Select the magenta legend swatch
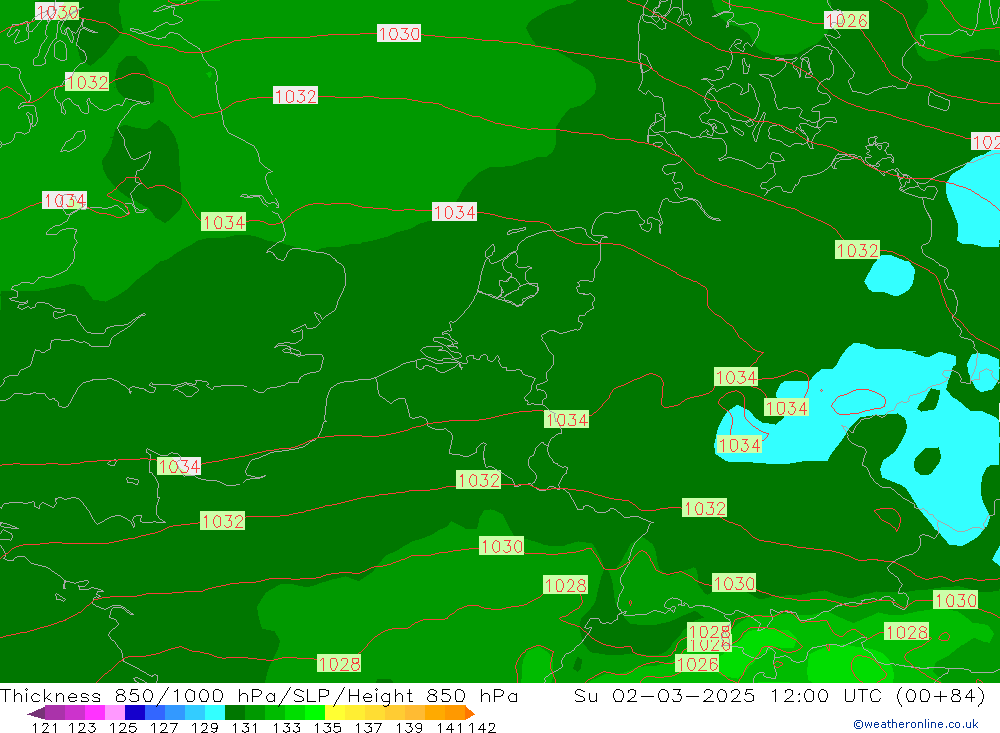 [x=93, y=713]
